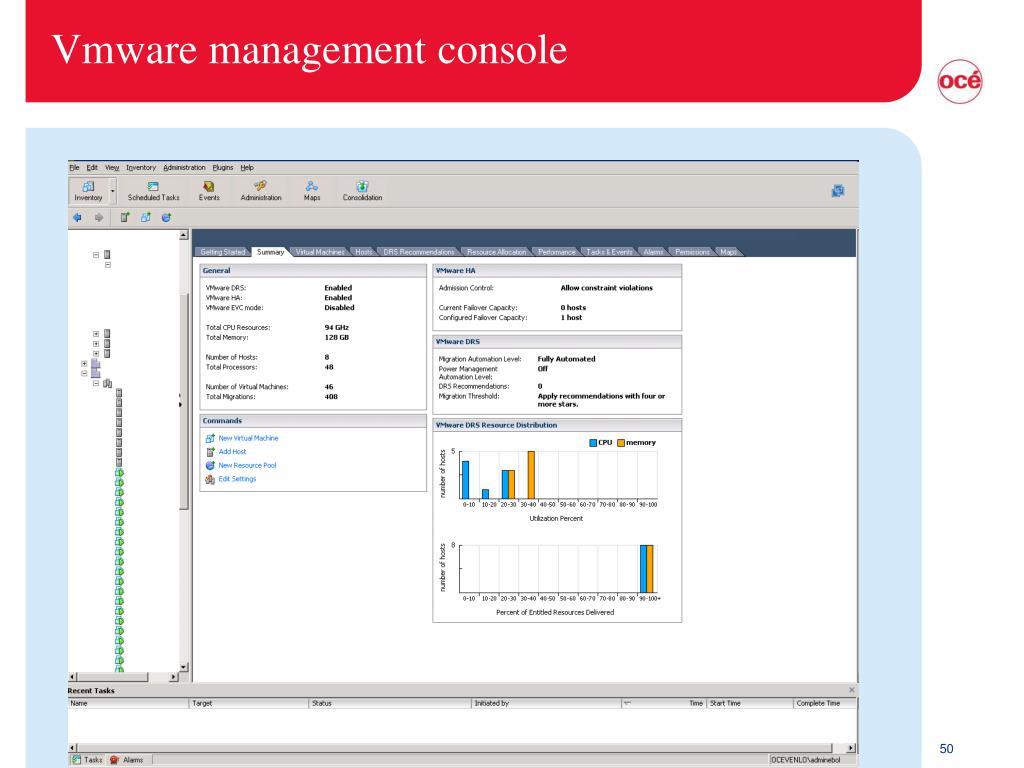This screenshot has width=1024, height=768.
Task: Click the inventory tree vertical scrollbar
Action: click(x=184, y=402)
